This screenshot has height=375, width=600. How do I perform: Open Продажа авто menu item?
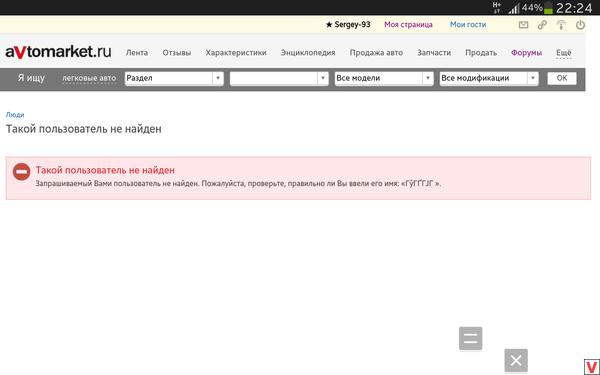(376, 53)
